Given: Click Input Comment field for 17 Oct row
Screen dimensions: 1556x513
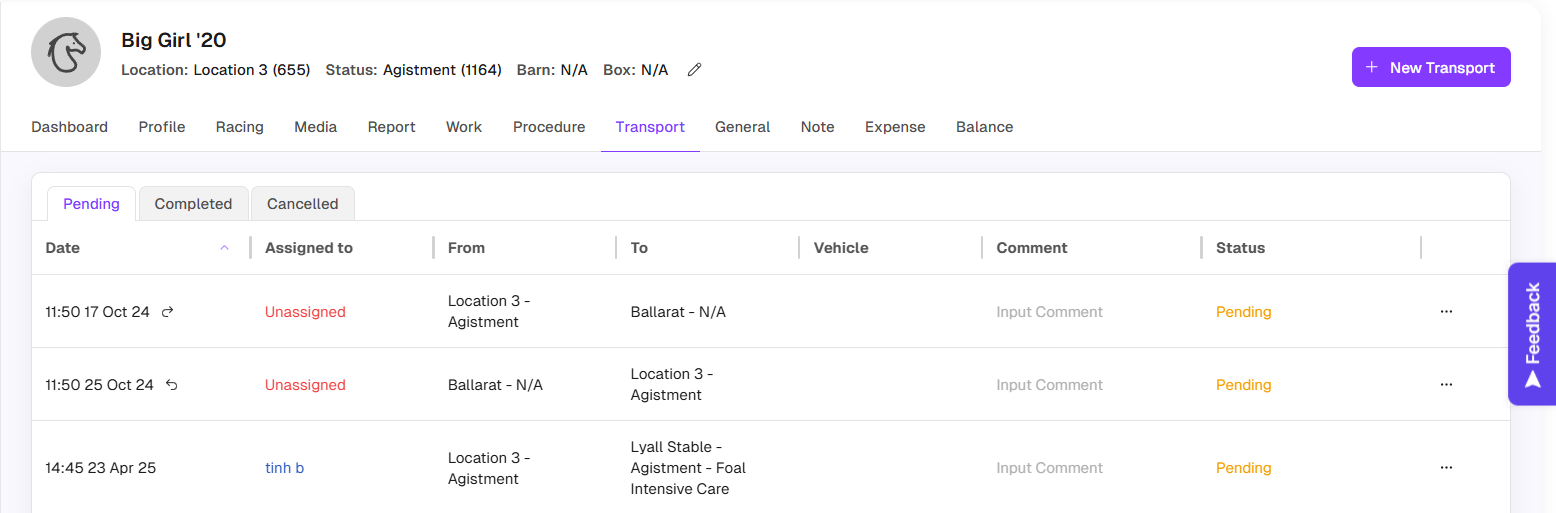Looking at the screenshot, I should click(x=1049, y=312).
